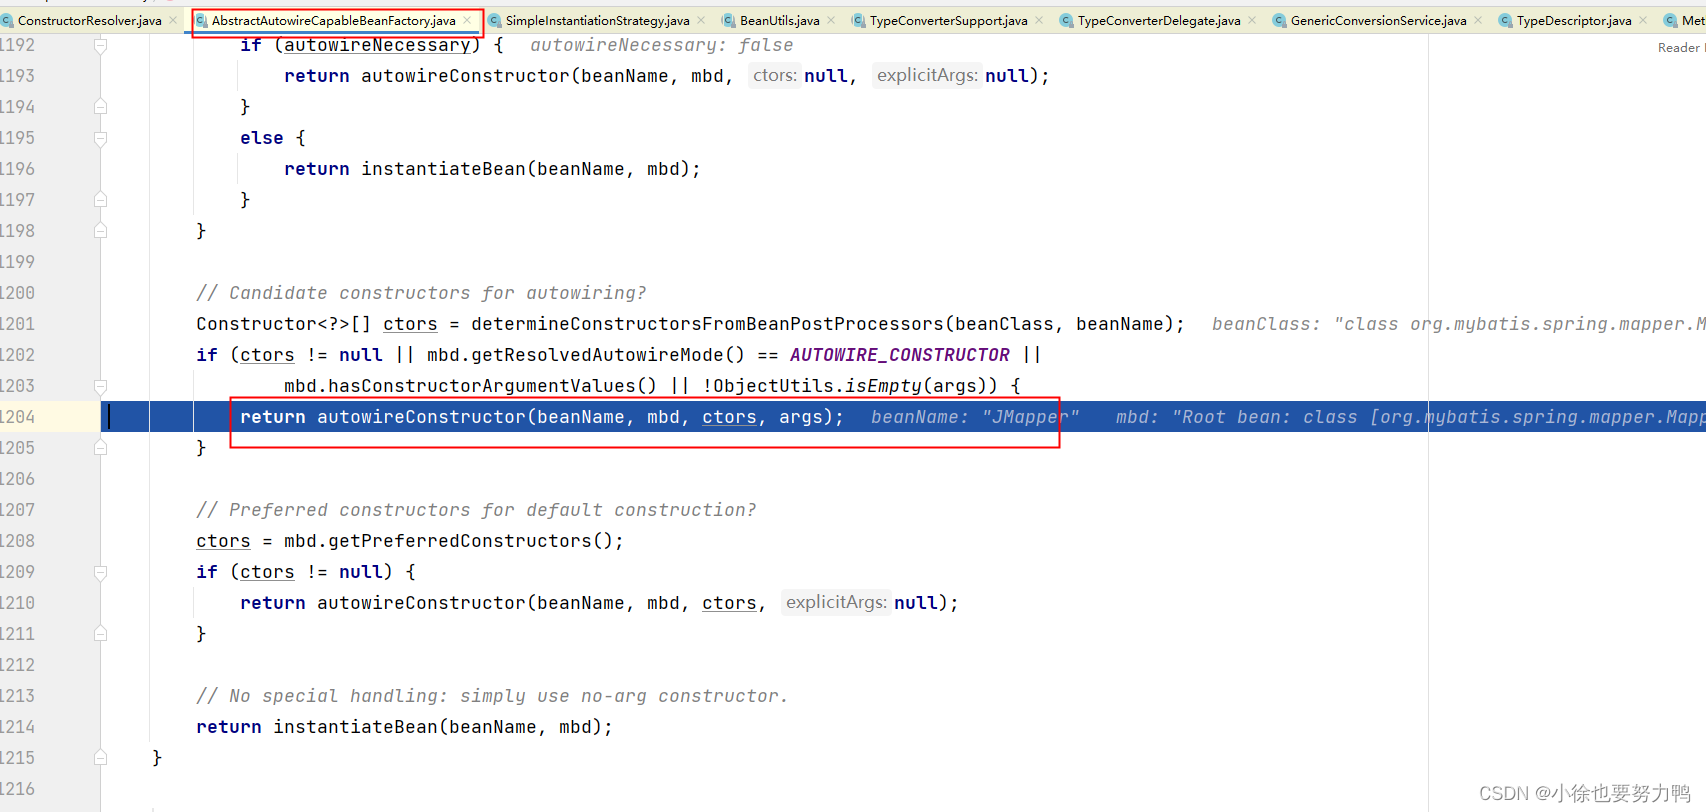The image size is (1706, 812).
Task: Click class icon on TypeConverterDelegate.java tab
Action: 1066,20
